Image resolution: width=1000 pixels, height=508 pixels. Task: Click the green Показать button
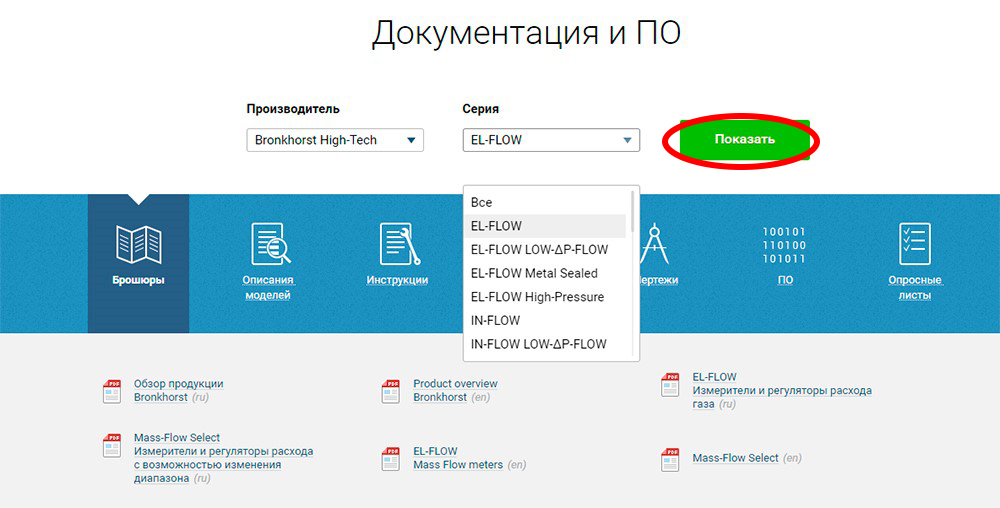pos(744,140)
